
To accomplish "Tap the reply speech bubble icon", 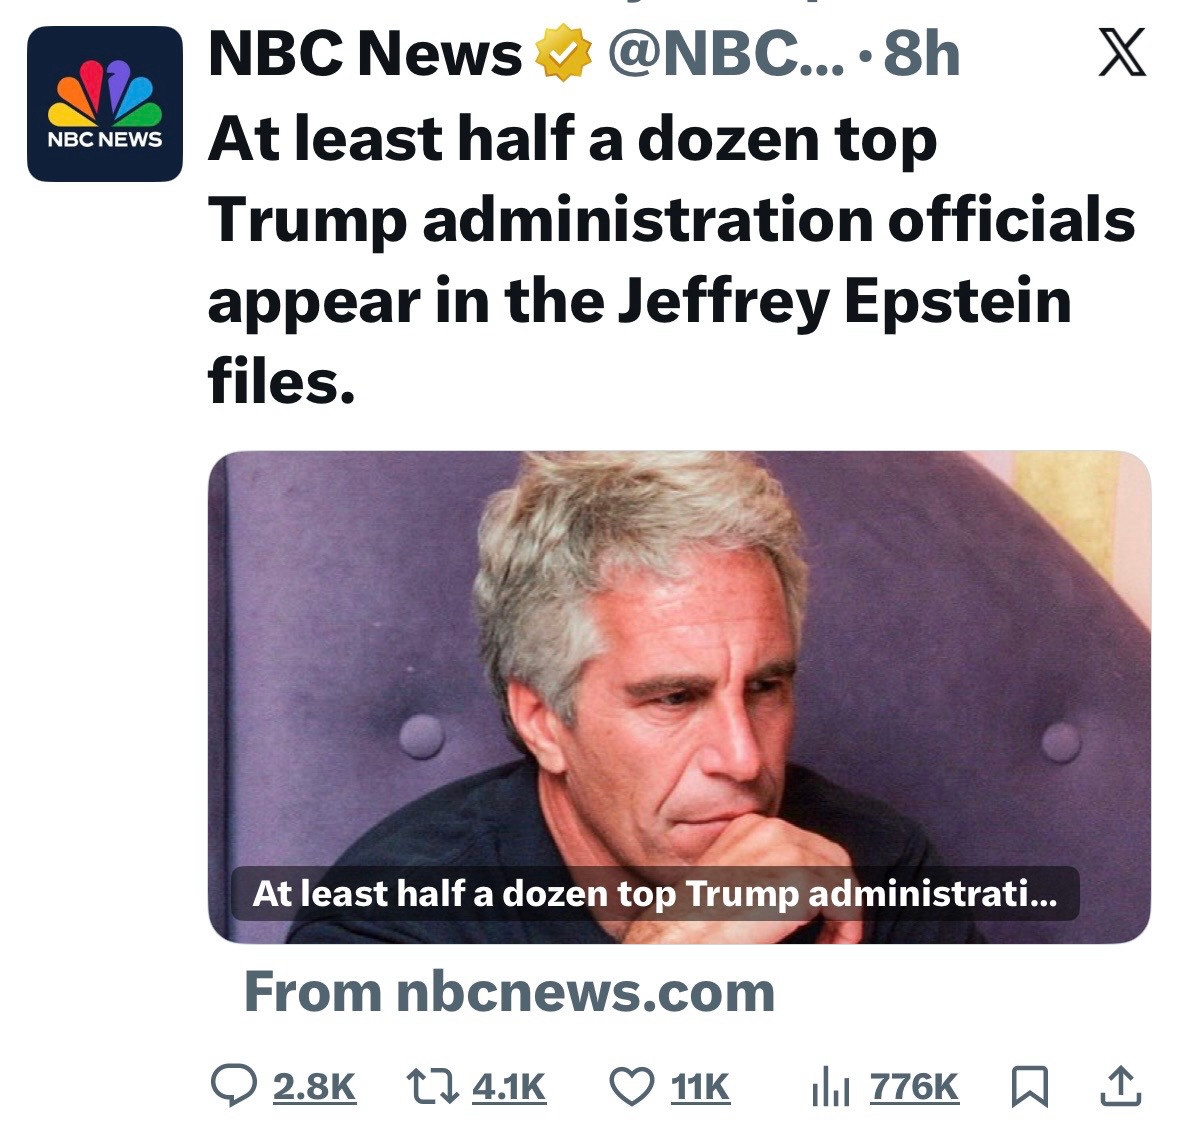I will click(x=234, y=1086).
